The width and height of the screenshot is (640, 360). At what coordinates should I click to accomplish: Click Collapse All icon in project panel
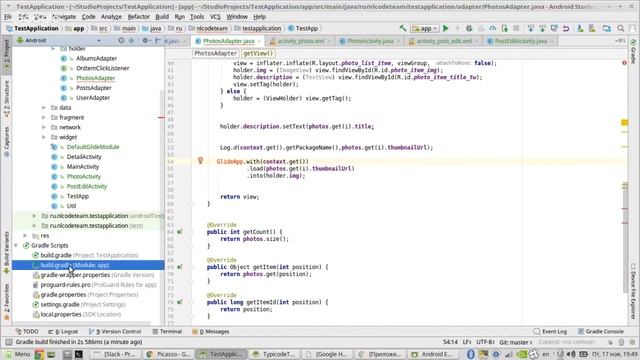point(131,40)
